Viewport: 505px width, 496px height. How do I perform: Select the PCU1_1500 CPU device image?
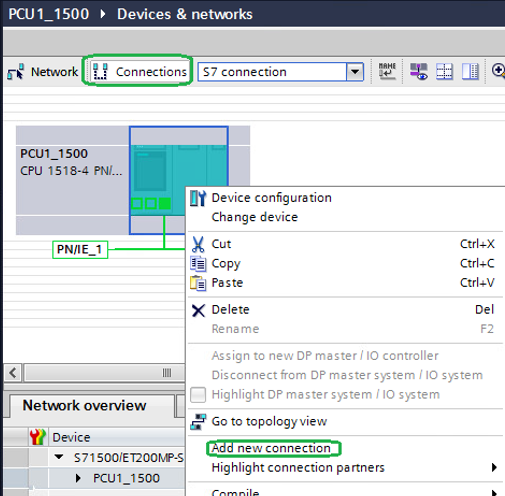[x=179, y=180]
